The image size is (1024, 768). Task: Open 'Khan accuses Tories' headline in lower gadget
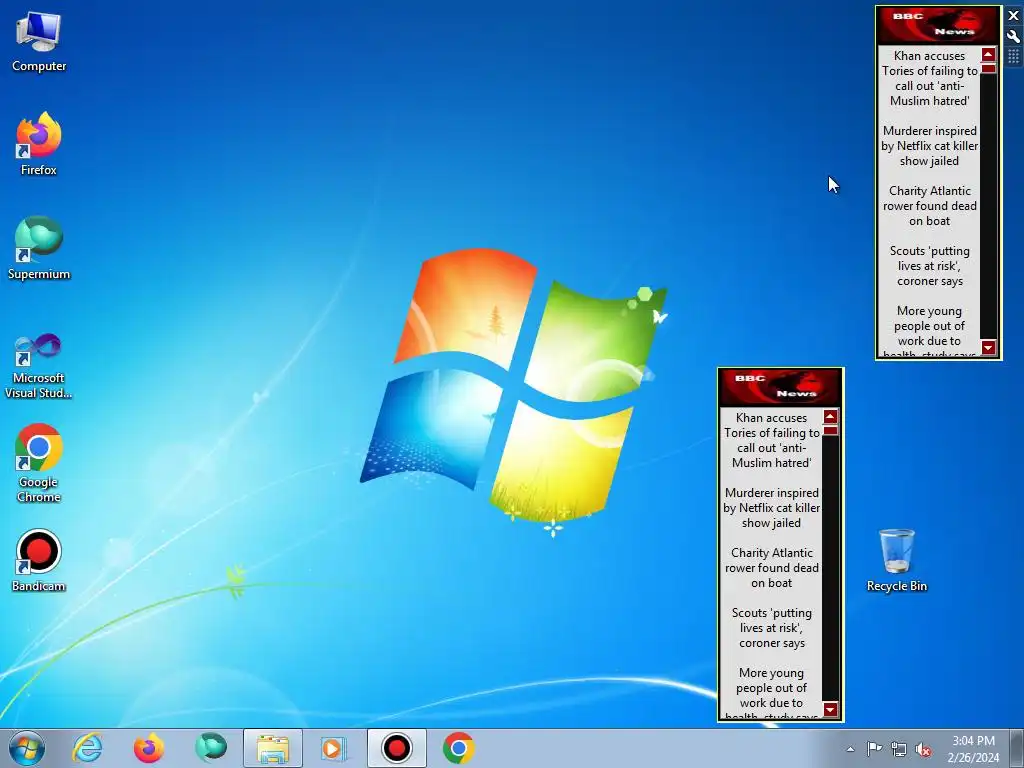pyautogui.click(x=771, y=440)
